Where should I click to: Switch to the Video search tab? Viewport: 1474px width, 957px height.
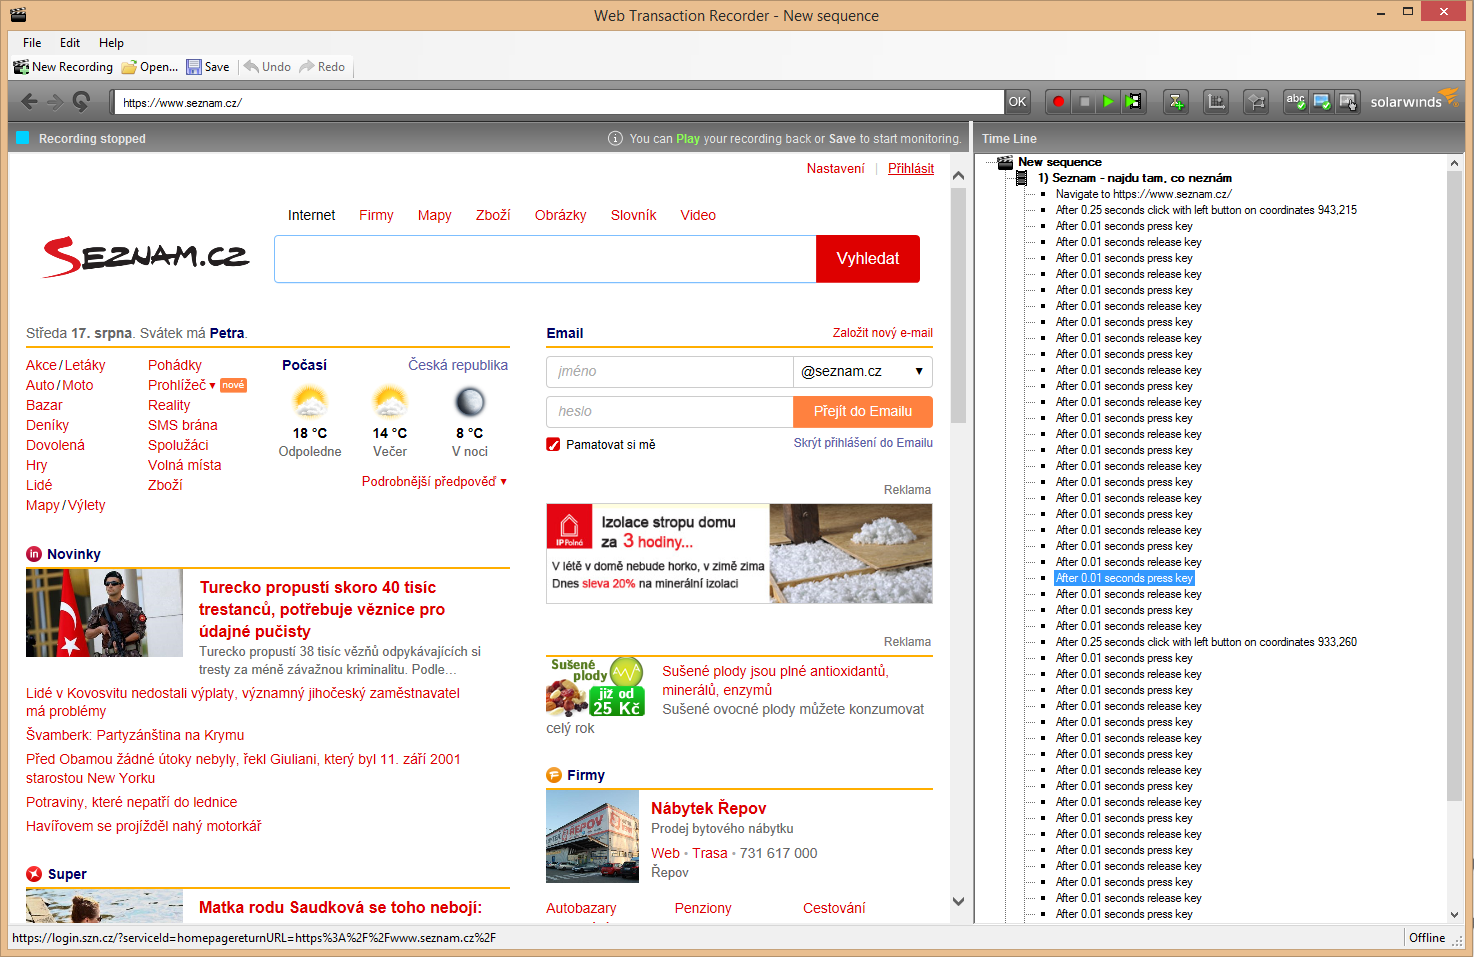698,215
